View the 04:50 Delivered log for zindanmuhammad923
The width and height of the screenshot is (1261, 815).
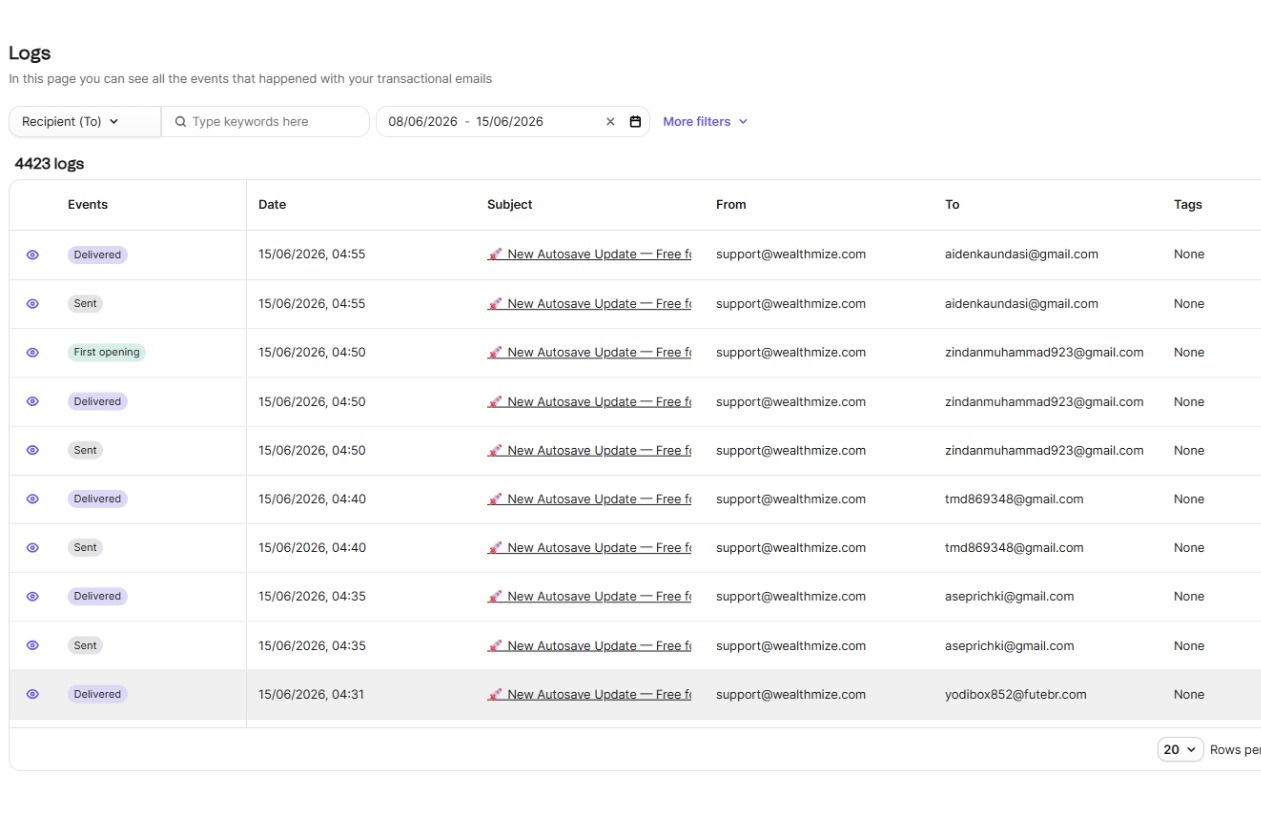(x=32, y=402)
